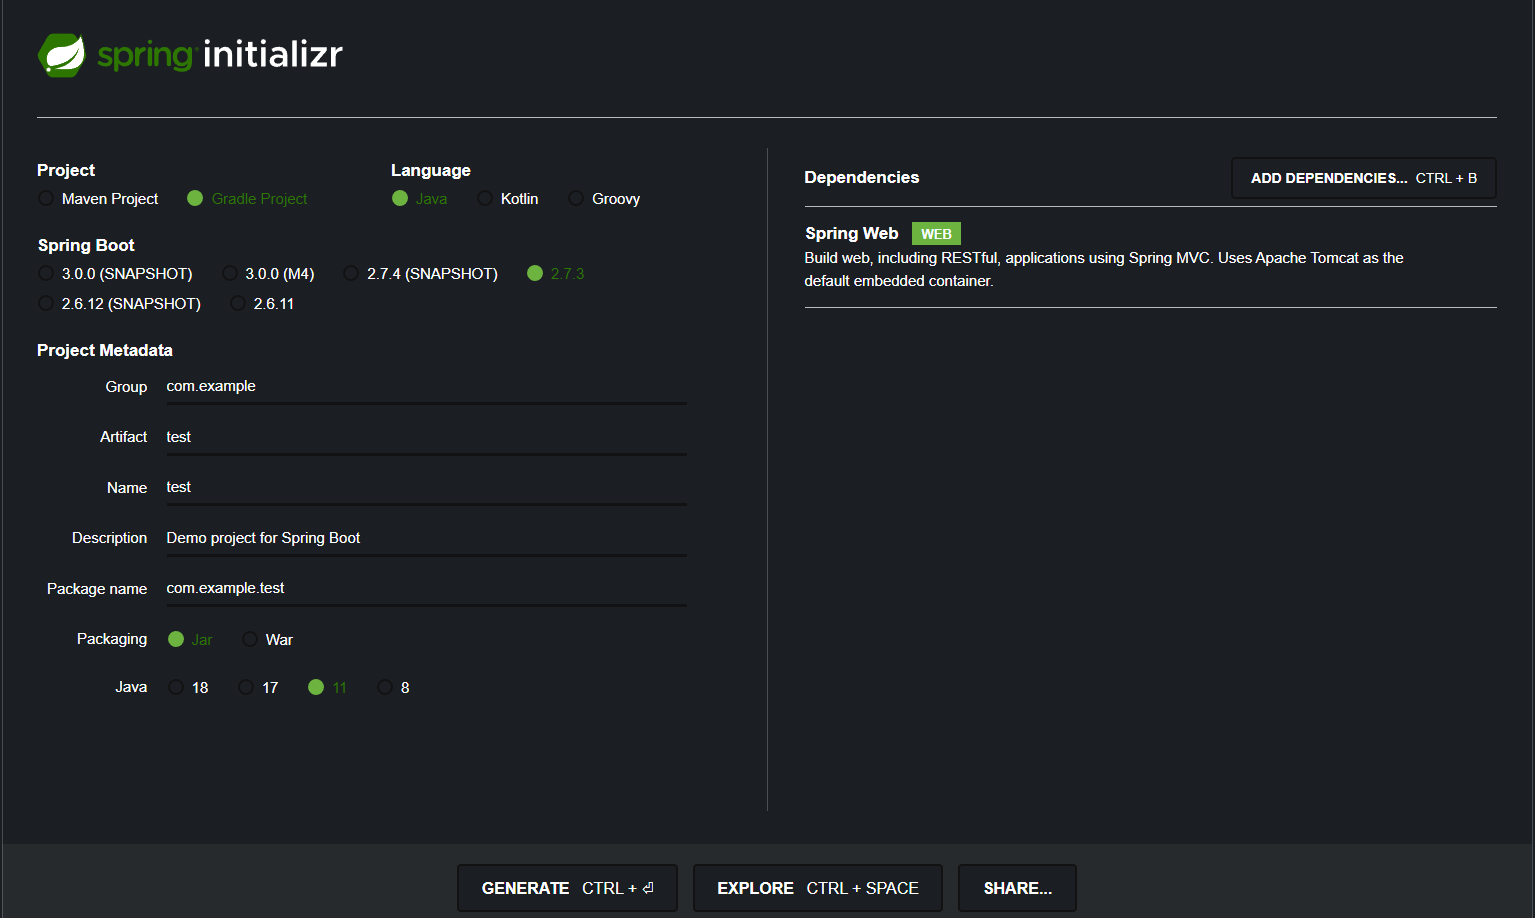Select Spring Boot 3.0.0 (SNAPSHOT)
Screen dimensions: 1535x918
click(46, 273)
